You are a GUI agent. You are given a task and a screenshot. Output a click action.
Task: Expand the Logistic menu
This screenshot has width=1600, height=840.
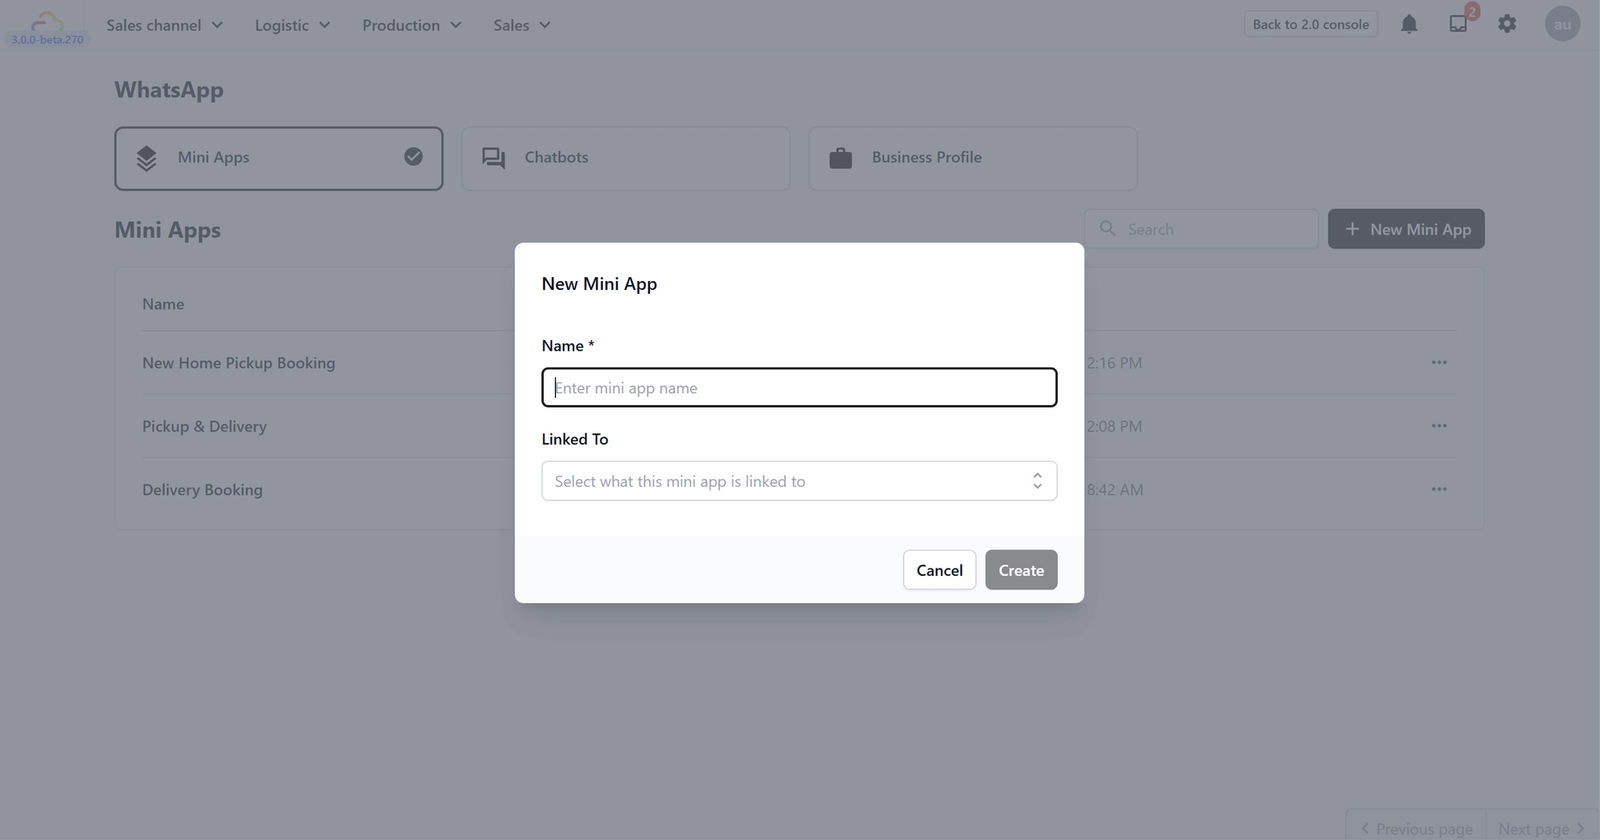click(292, 25)
